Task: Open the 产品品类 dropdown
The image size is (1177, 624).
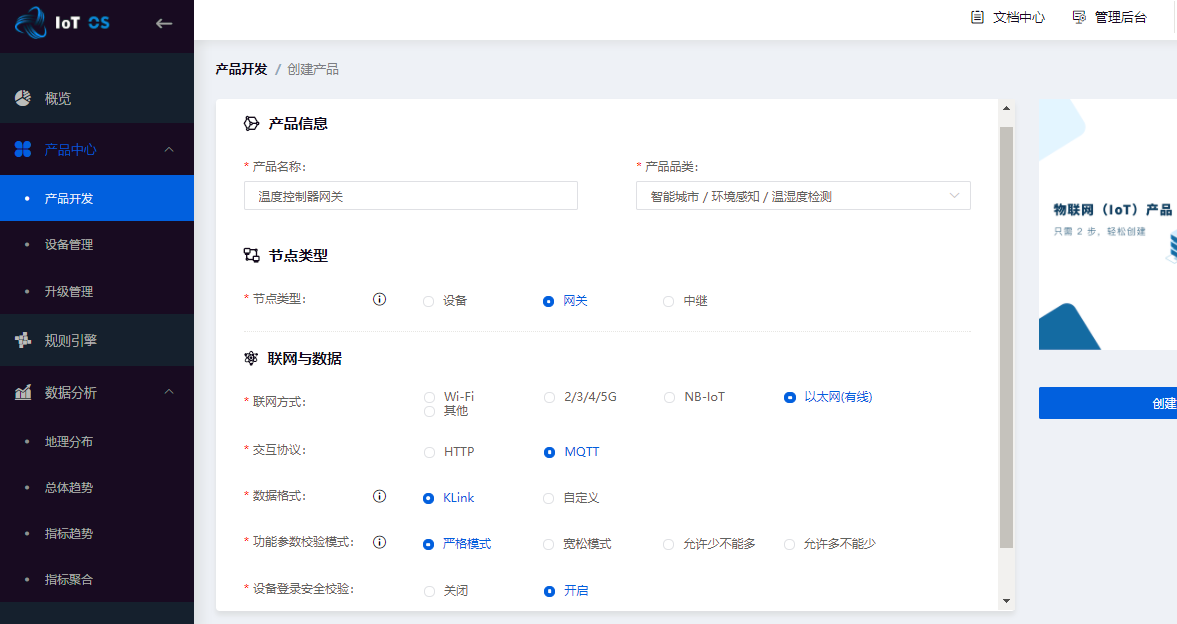Action: [802, 195]
